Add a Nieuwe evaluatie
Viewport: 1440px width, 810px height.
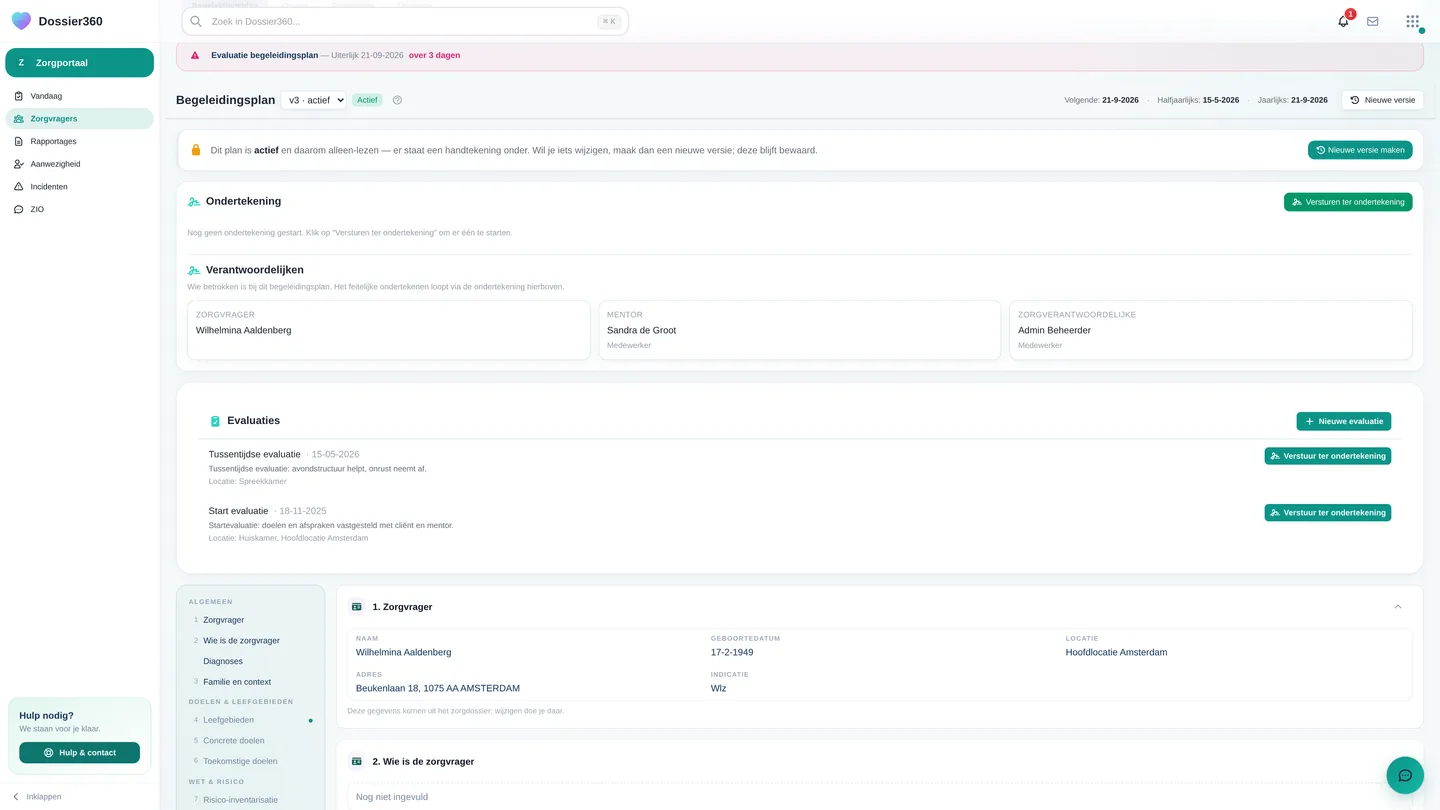point(1343,422)
